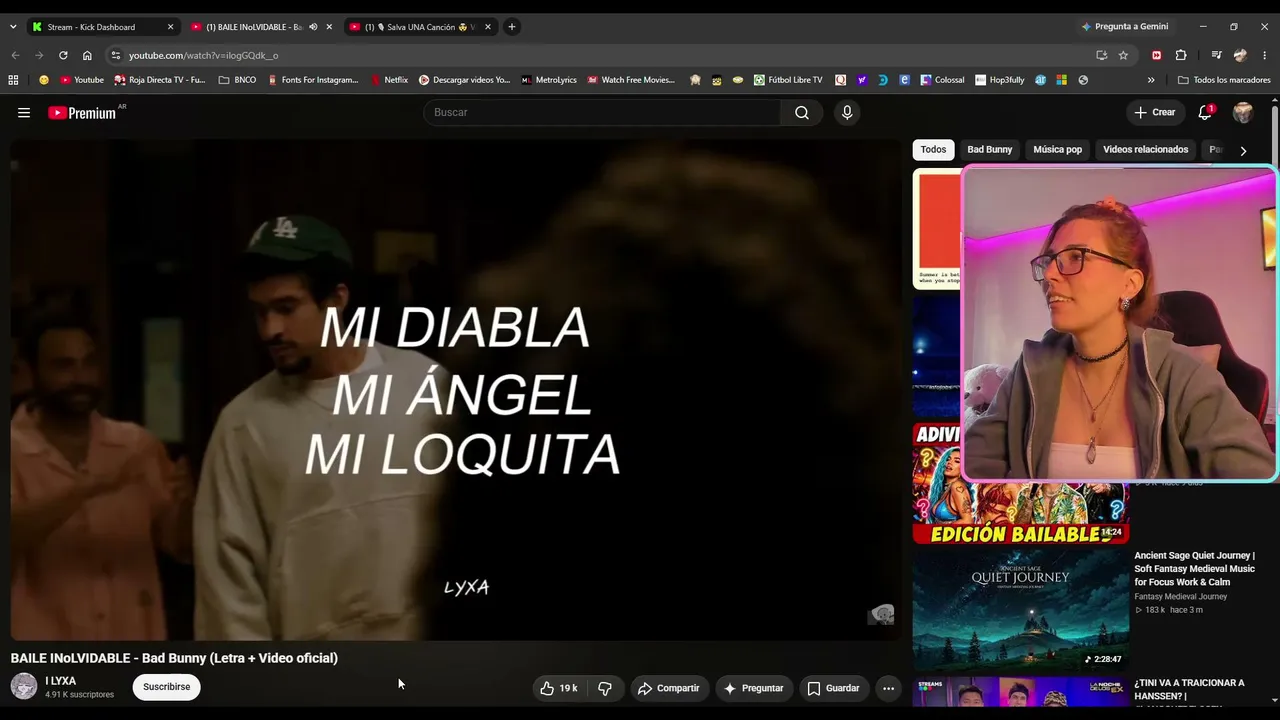Screen dimensions: 1280x720
Task: Navigate back in browser history
Action: (15, 55)
